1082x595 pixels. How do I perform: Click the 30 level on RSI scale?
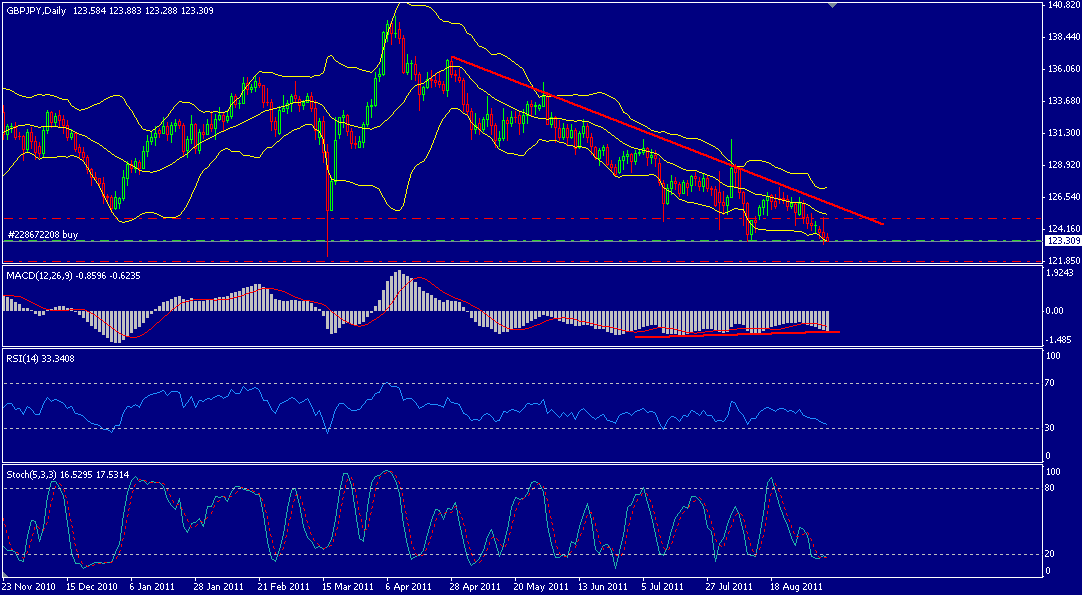pos(1052,429)
